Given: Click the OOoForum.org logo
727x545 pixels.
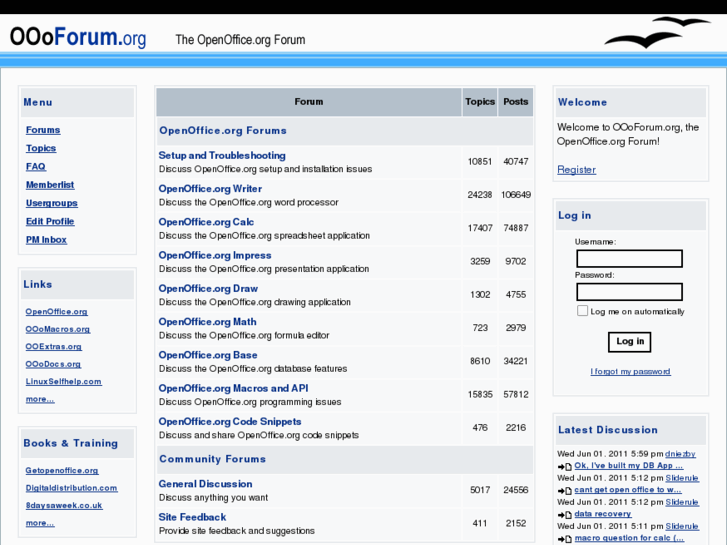Looking at the screenshot, I should coord(78,37).
